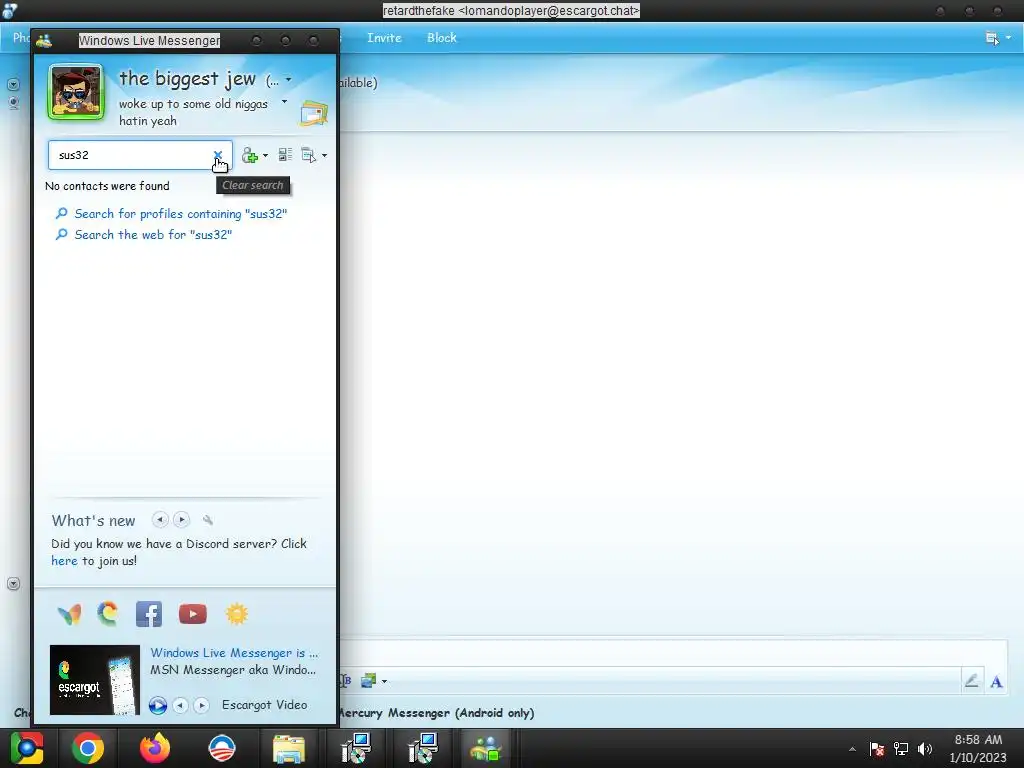This screenshot has height=768, width=1024.
Task: Open the Messenger show menu icon
Action: point(308,155)
